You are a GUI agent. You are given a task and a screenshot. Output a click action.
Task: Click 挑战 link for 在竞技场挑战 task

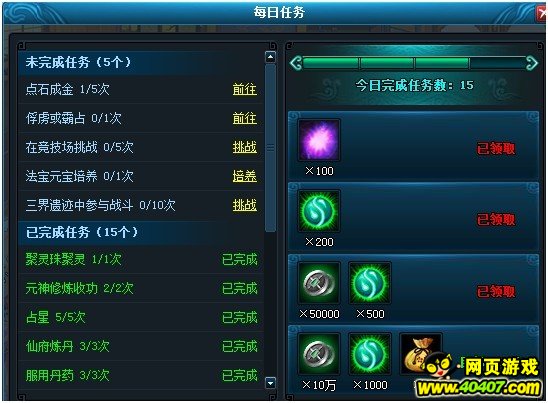pyautogui.click(x=245, y=147)
